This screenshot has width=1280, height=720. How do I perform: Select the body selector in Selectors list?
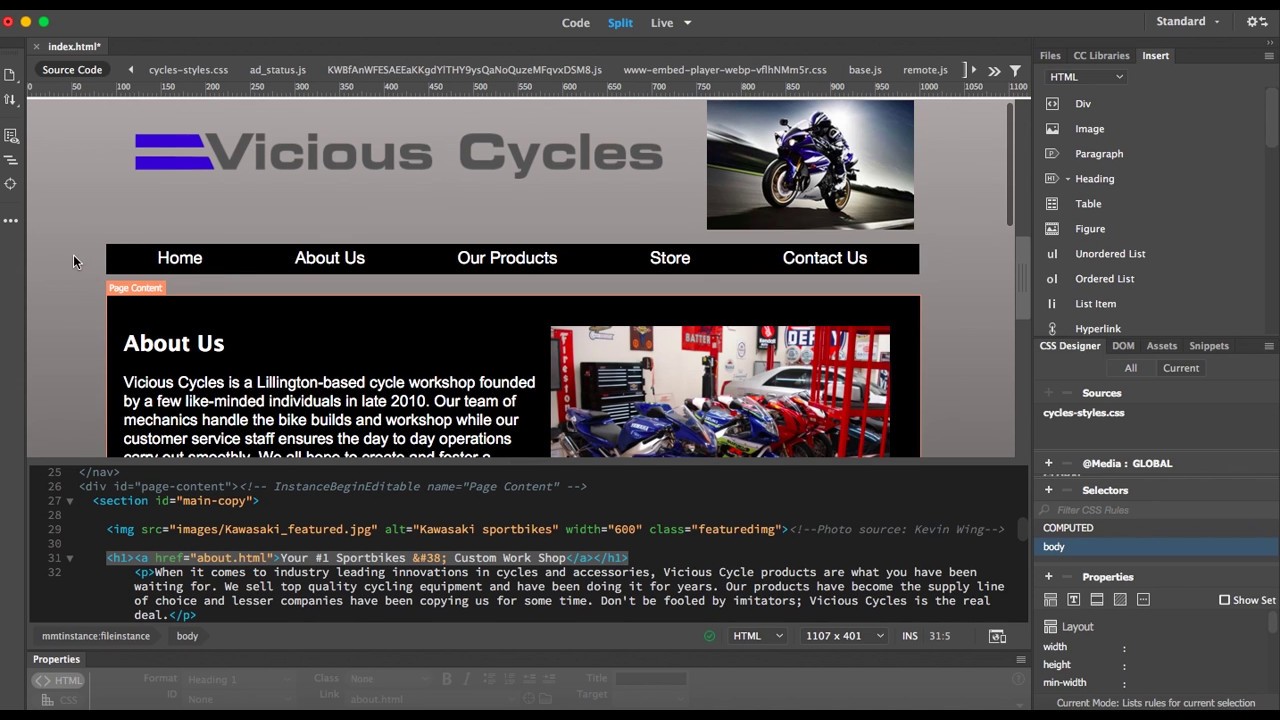[x=1155, y=547]
